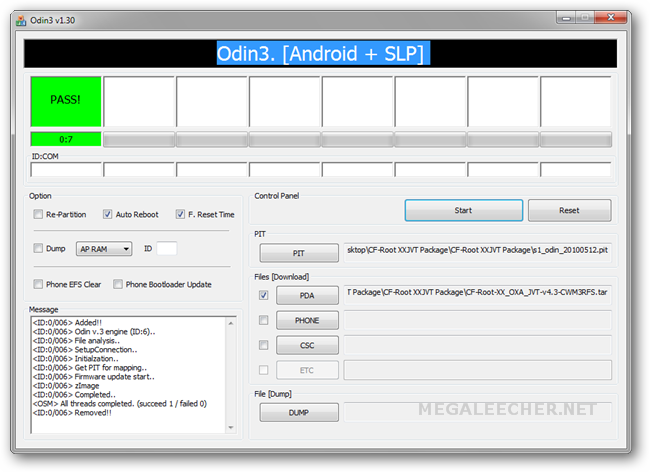Click the 'zImage' log line
This screenshot has width=650, height=472.
(66, 386)
